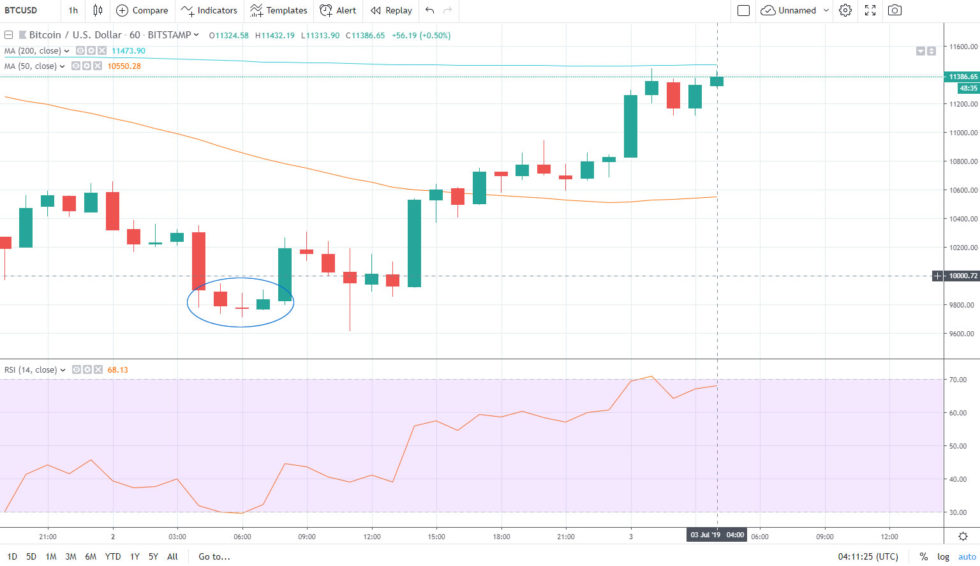Hide the MA 200 indicator via eye icon
Viewport: 980px width, 566px height.
[80, 51]
